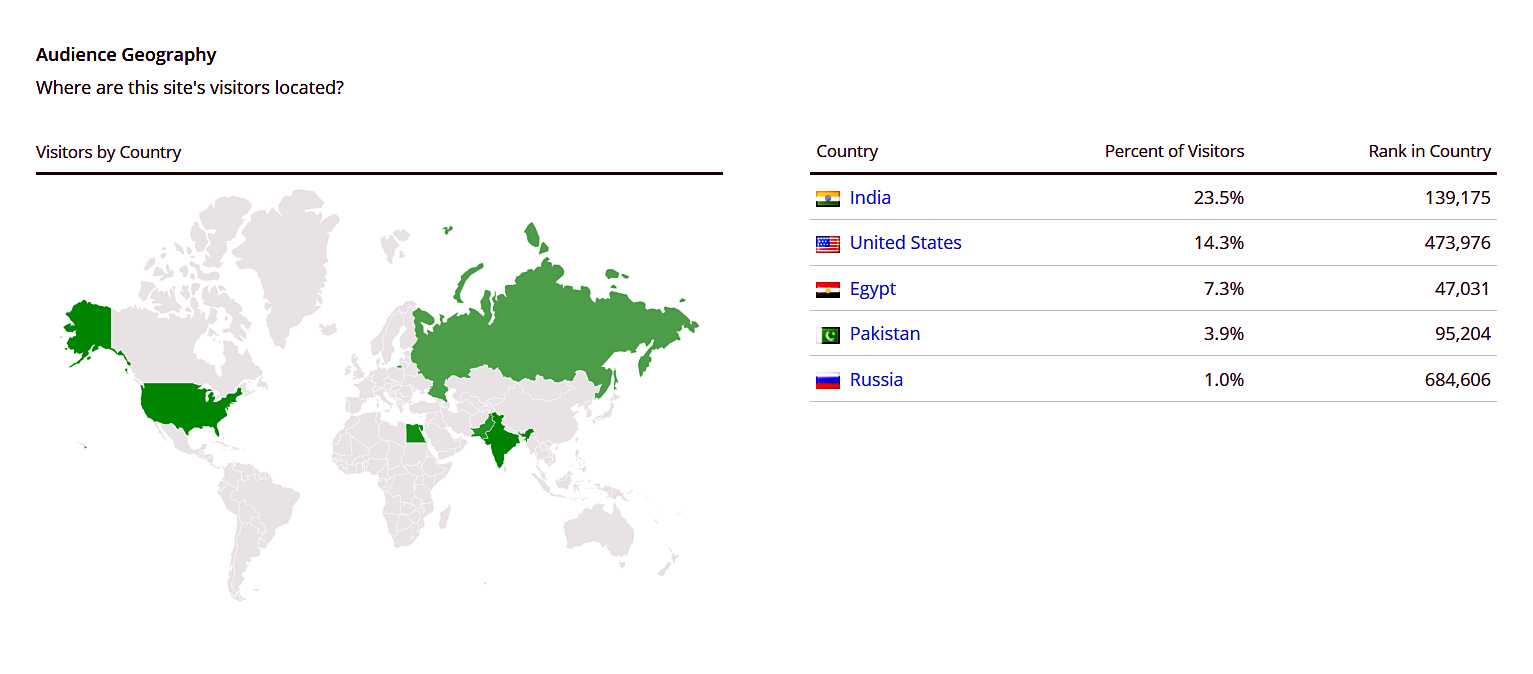Open the United States country link
Viewport: 1533px width, 674px height.
(x=906, y=243)
